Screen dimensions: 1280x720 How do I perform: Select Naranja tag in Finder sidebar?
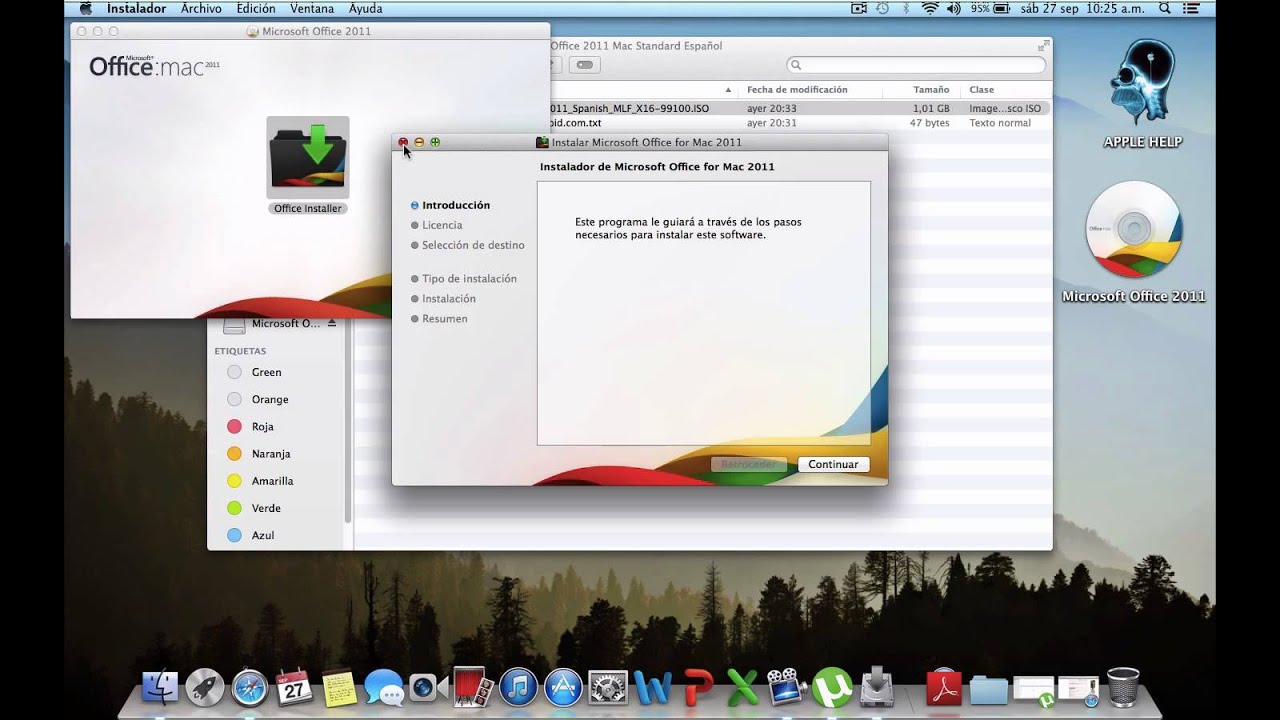pyautogui.click(x=271, y=453)
